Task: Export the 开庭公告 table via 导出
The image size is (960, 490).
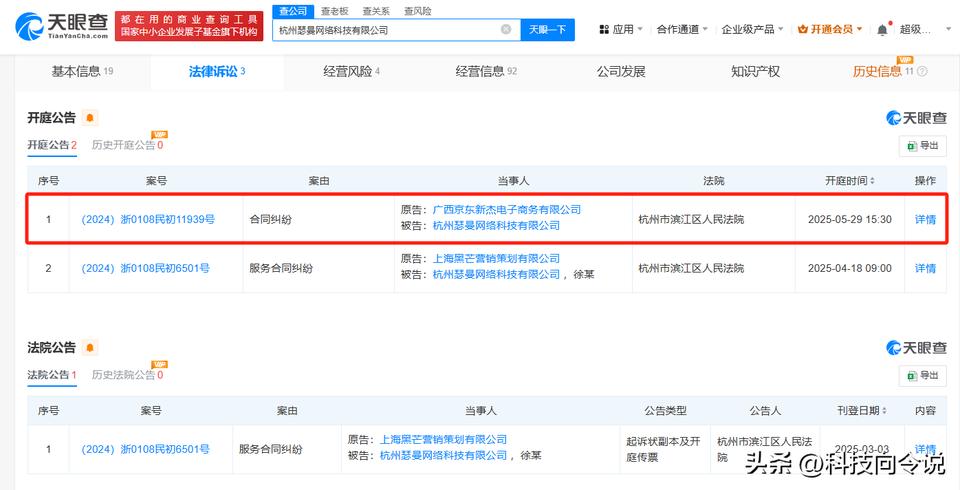Action: point(923,146)
